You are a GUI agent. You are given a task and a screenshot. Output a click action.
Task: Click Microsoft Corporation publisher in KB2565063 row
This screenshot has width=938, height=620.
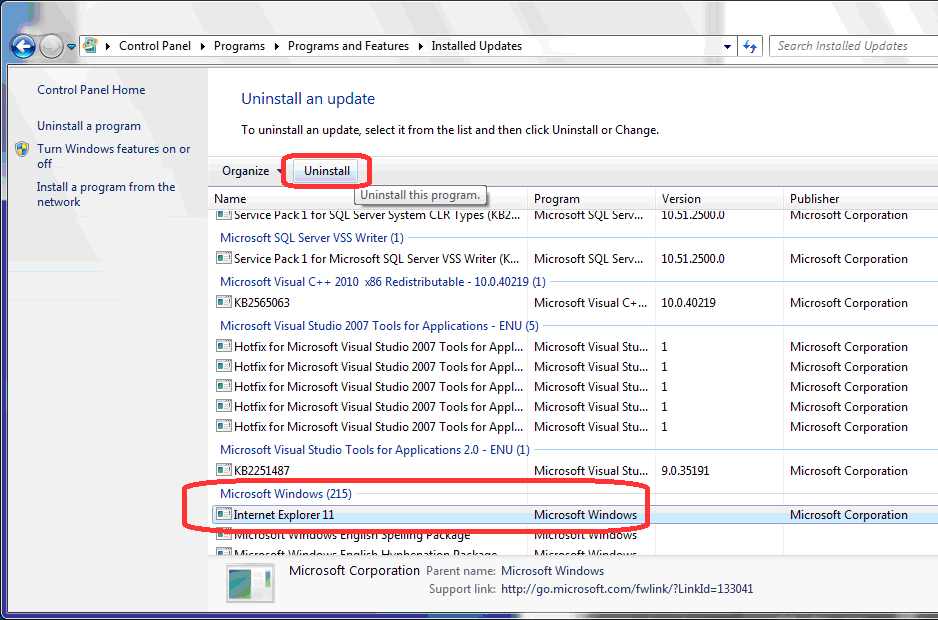tap(848, 303)
